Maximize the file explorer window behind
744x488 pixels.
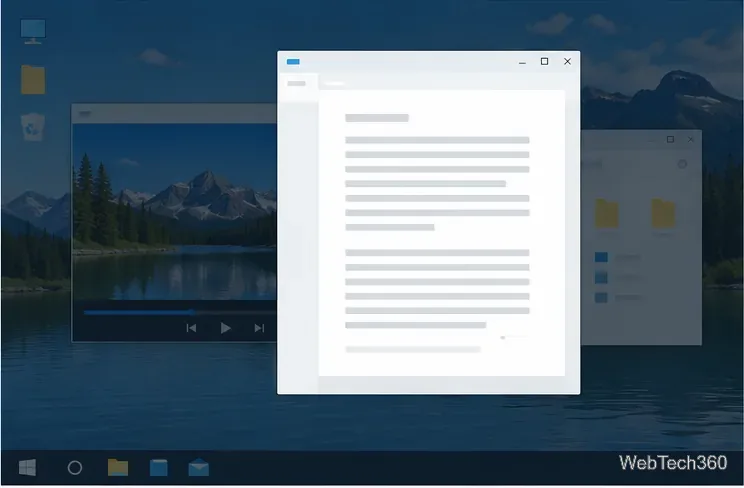tap(670, 139)
